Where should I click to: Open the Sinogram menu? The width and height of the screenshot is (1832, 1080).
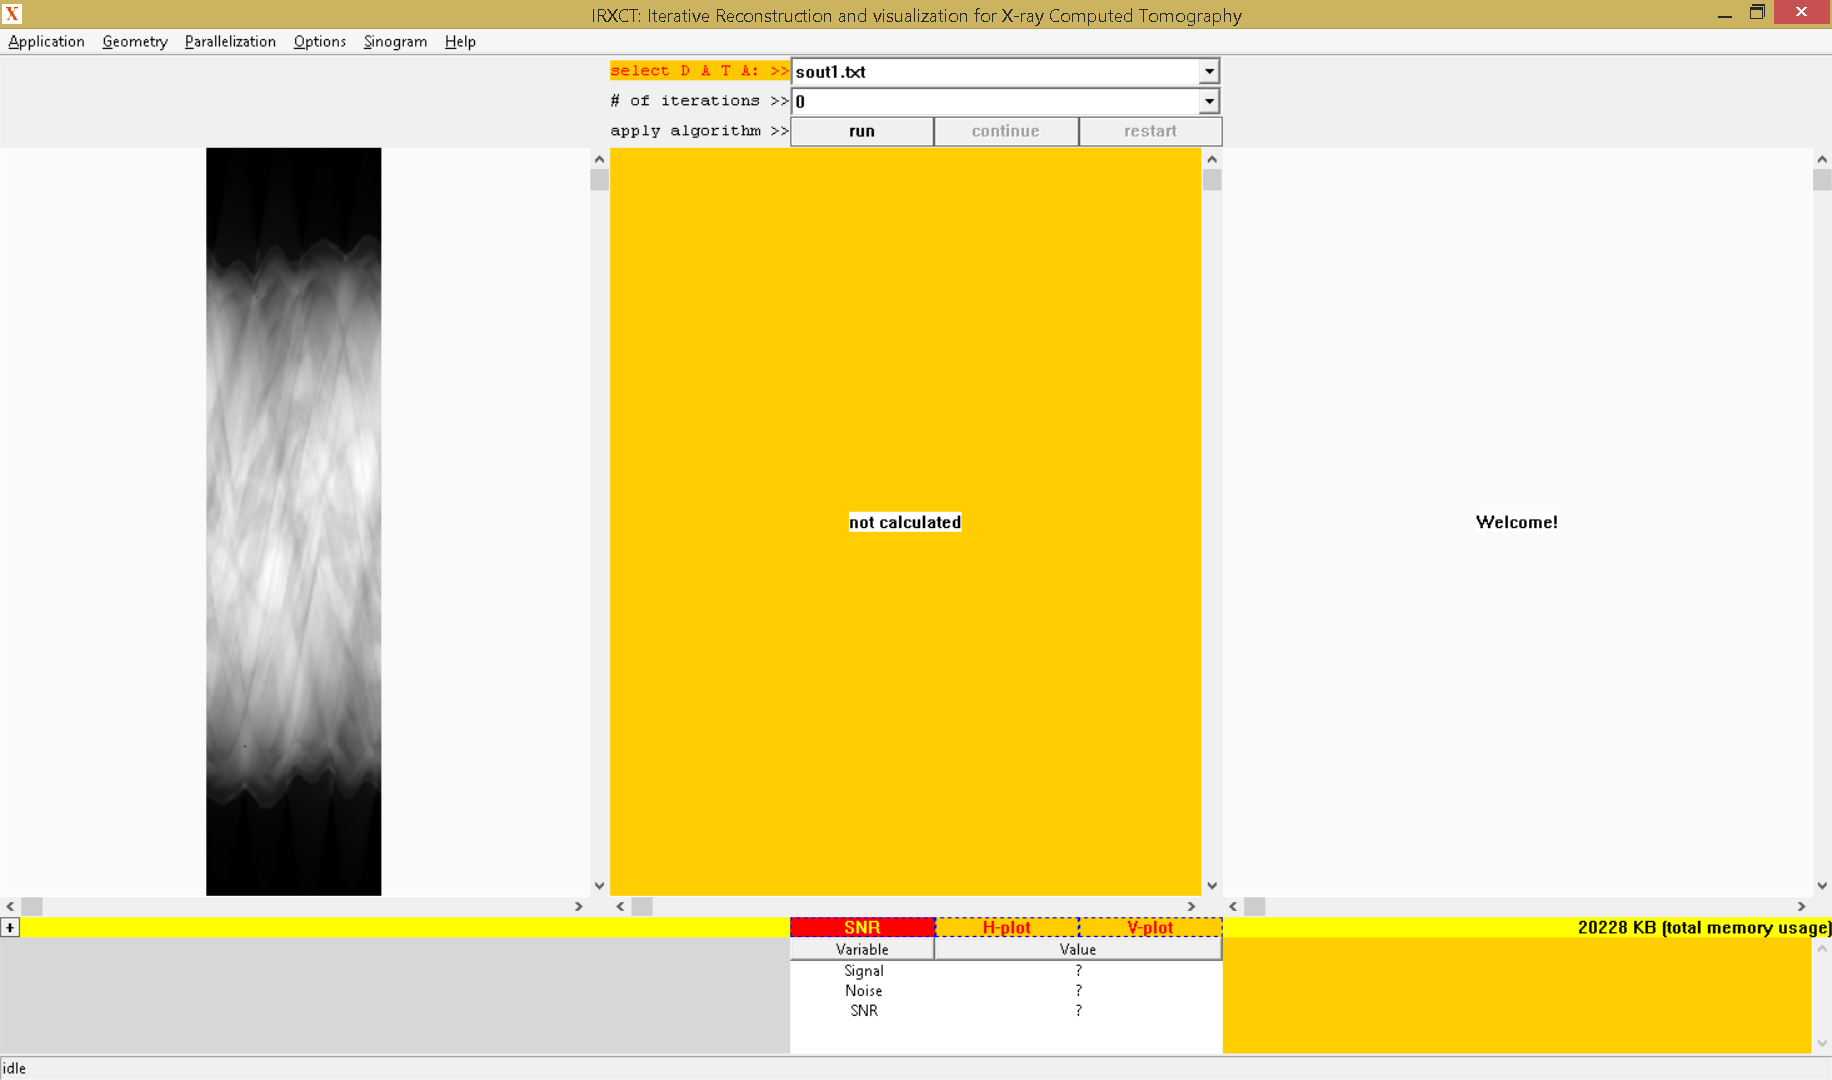[395, 41]
